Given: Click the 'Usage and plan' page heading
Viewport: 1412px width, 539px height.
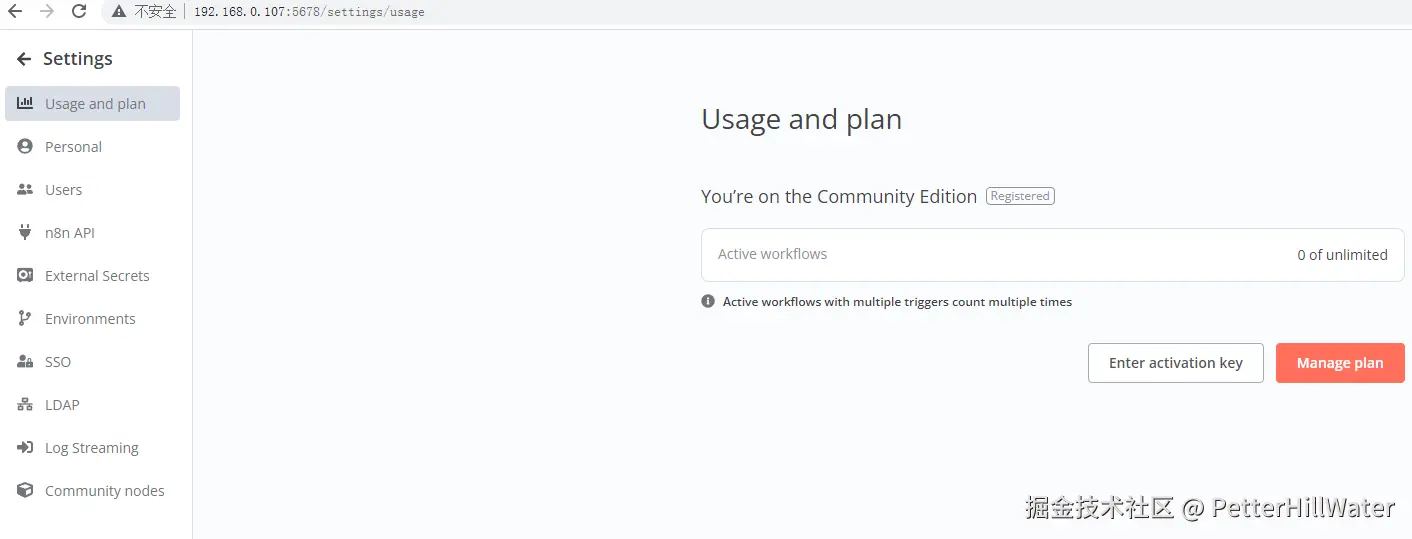Looking at the screenshot, I should 801,119.
